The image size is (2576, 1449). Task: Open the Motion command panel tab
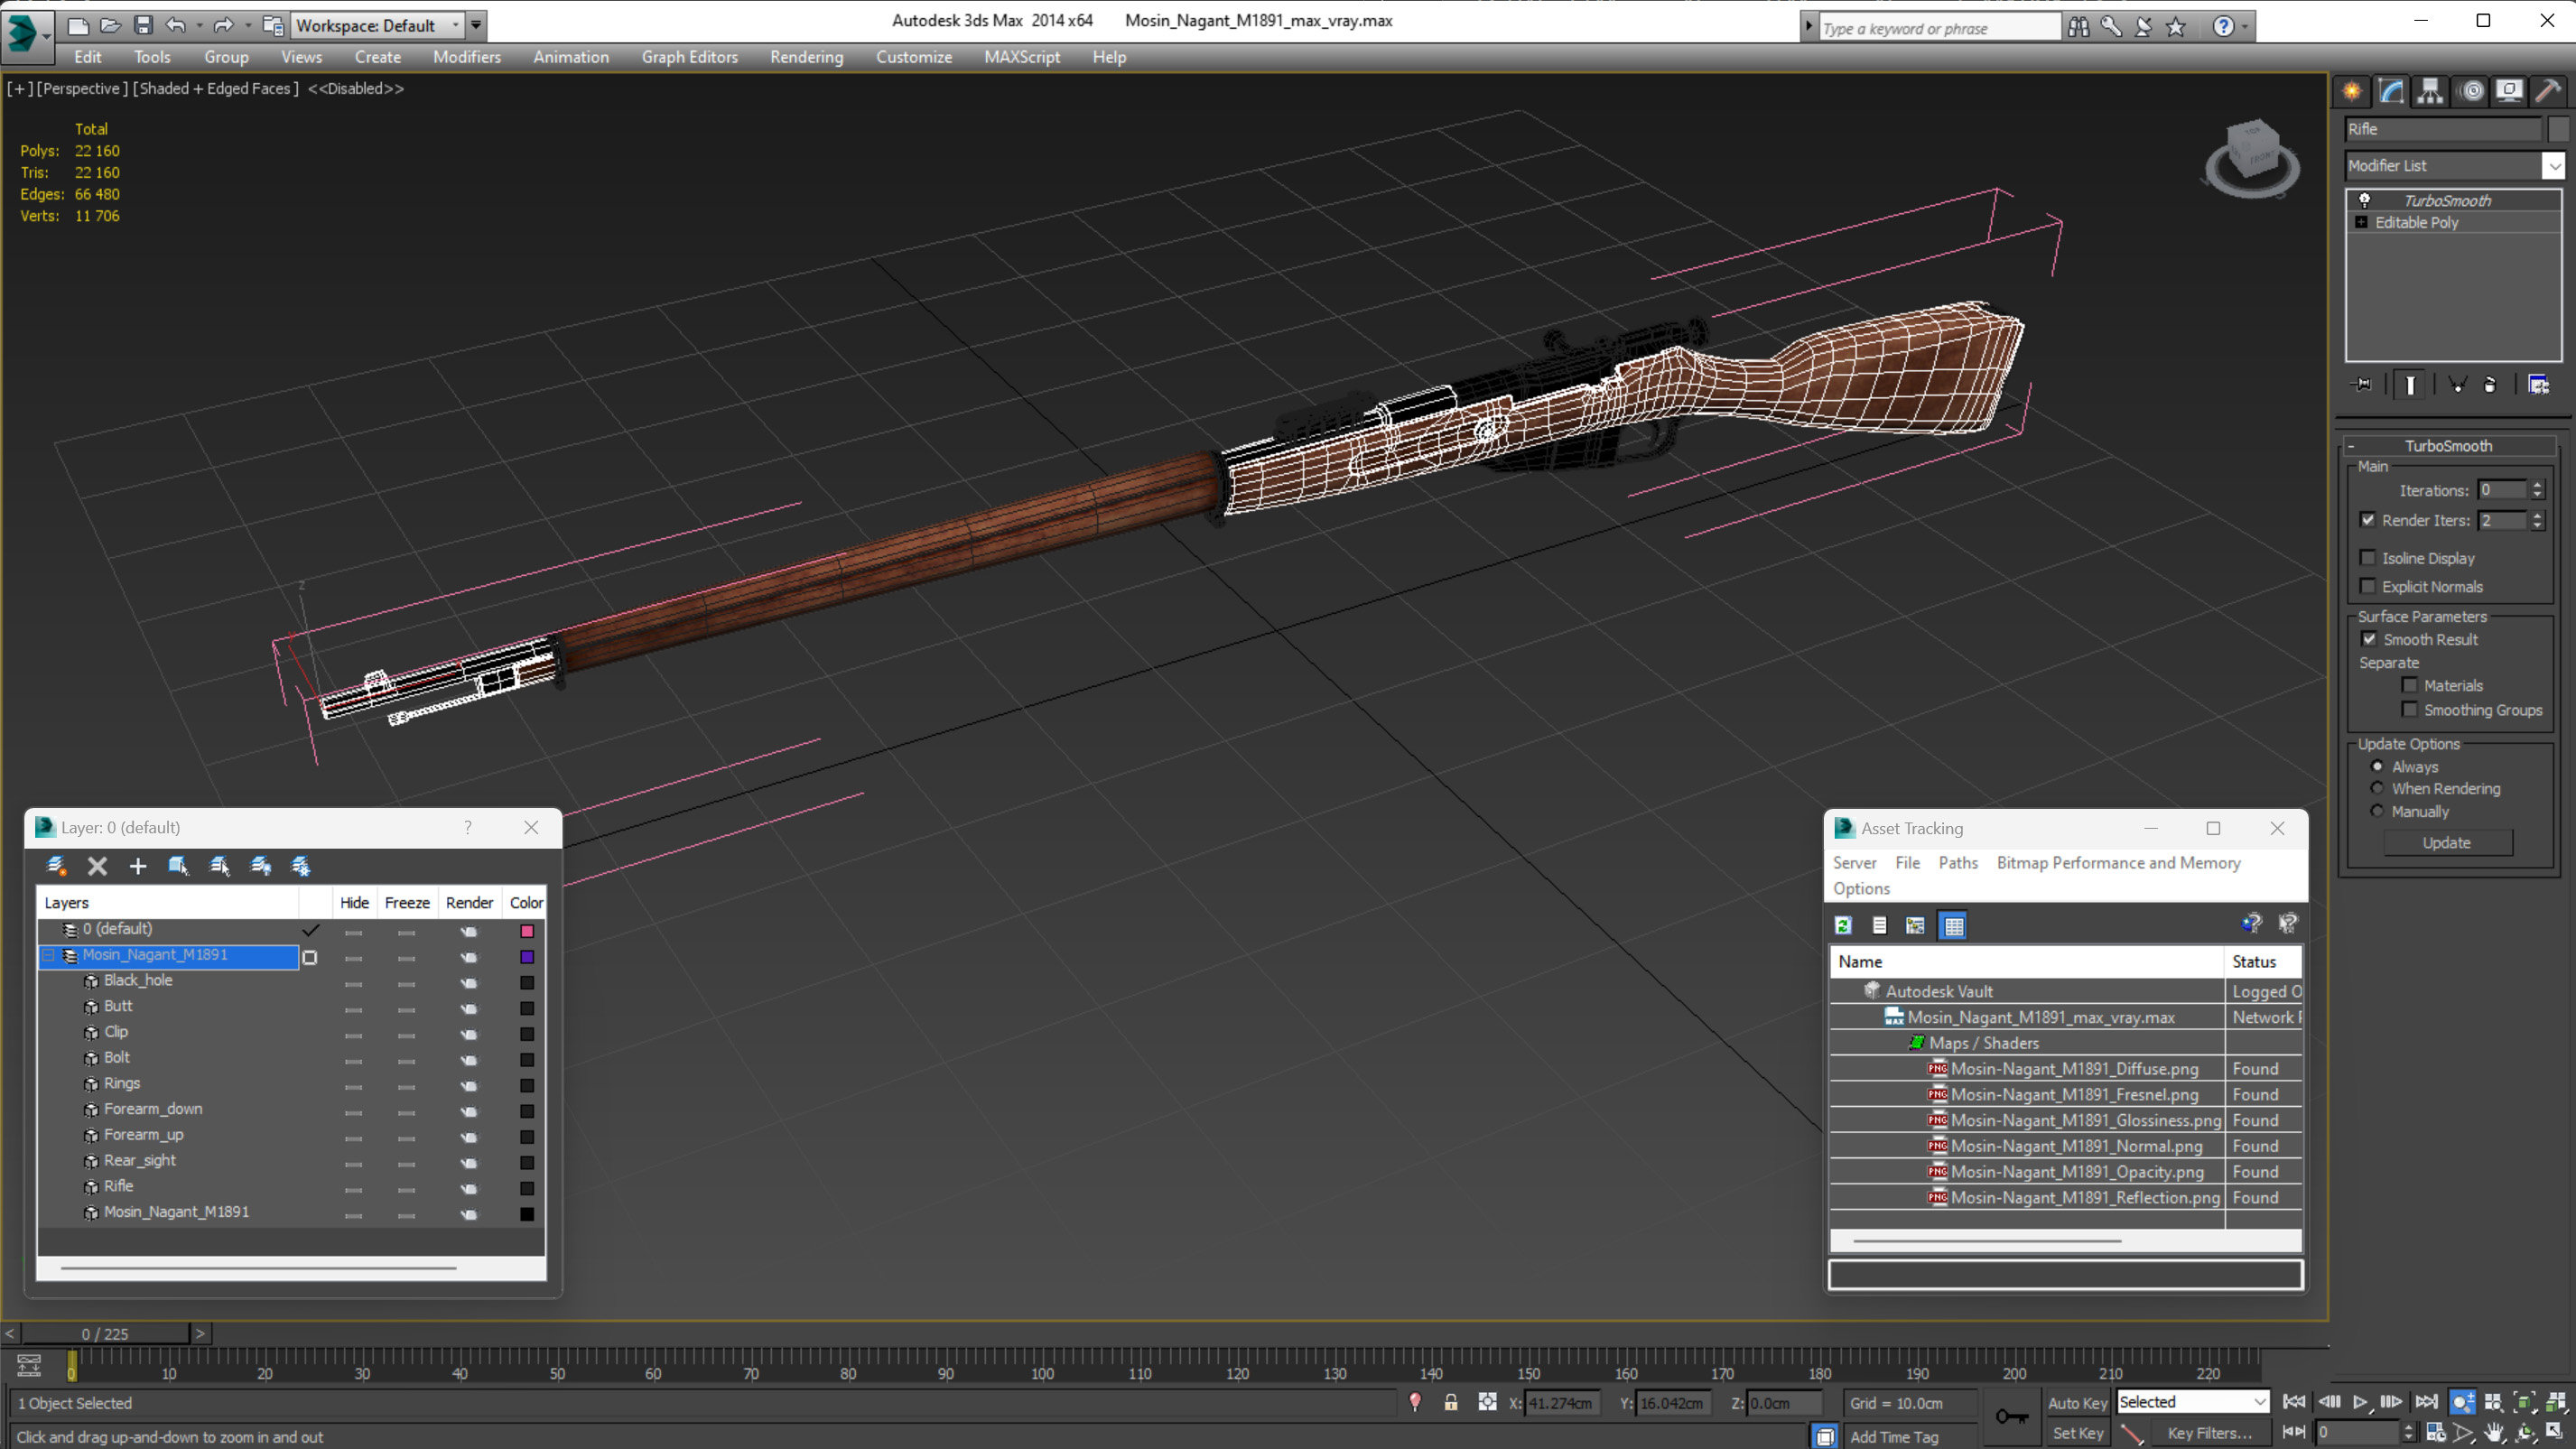2471,91
